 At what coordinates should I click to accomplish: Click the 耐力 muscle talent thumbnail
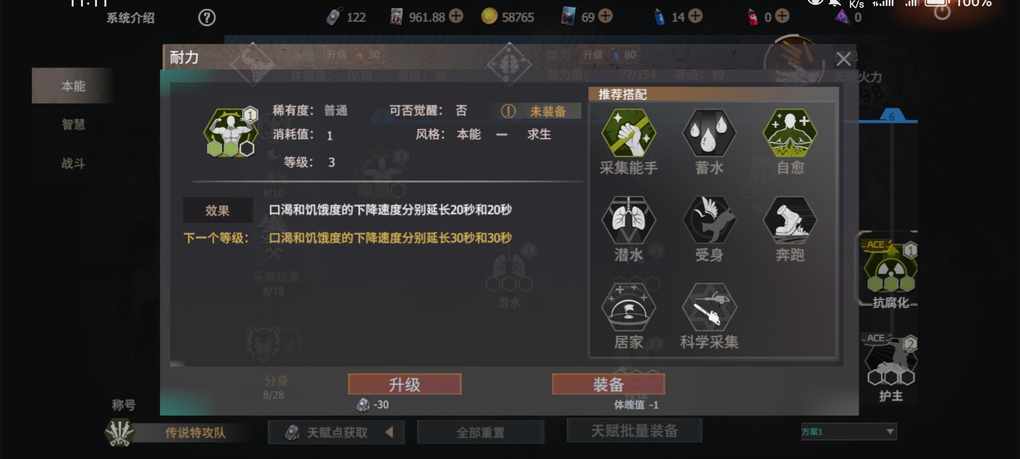point(231,133)
